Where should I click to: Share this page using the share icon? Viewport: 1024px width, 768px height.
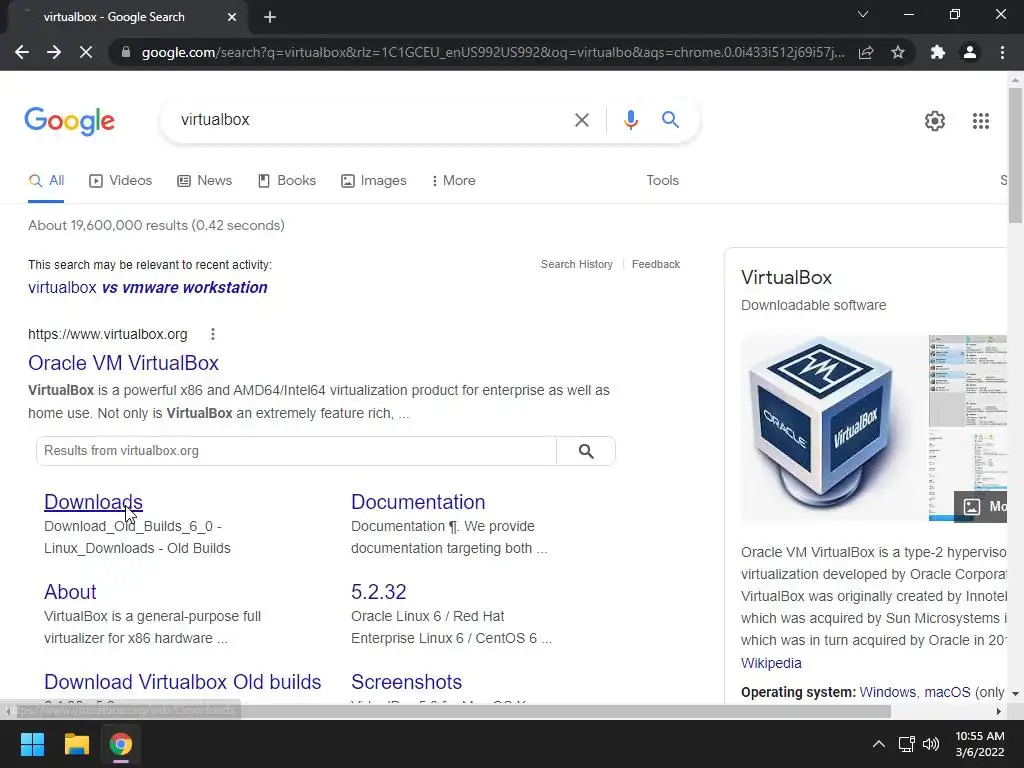point(866,52)
